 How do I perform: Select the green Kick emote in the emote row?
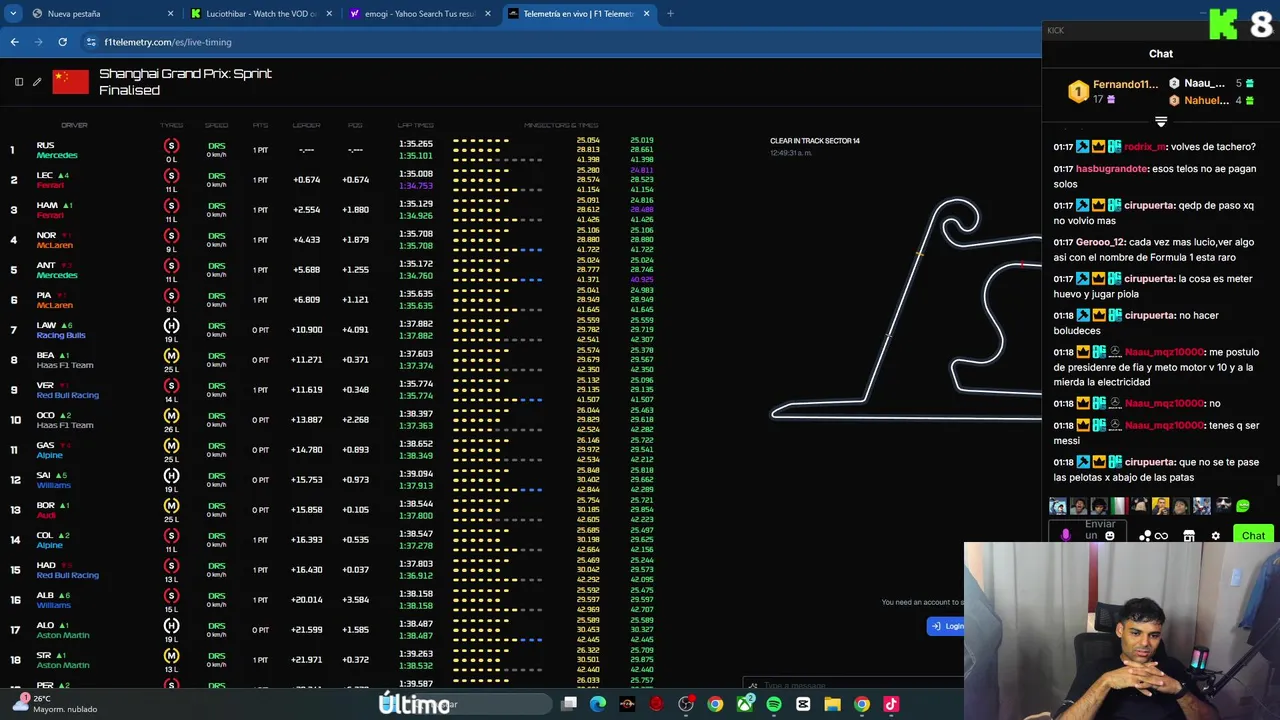coord(1243,506)
